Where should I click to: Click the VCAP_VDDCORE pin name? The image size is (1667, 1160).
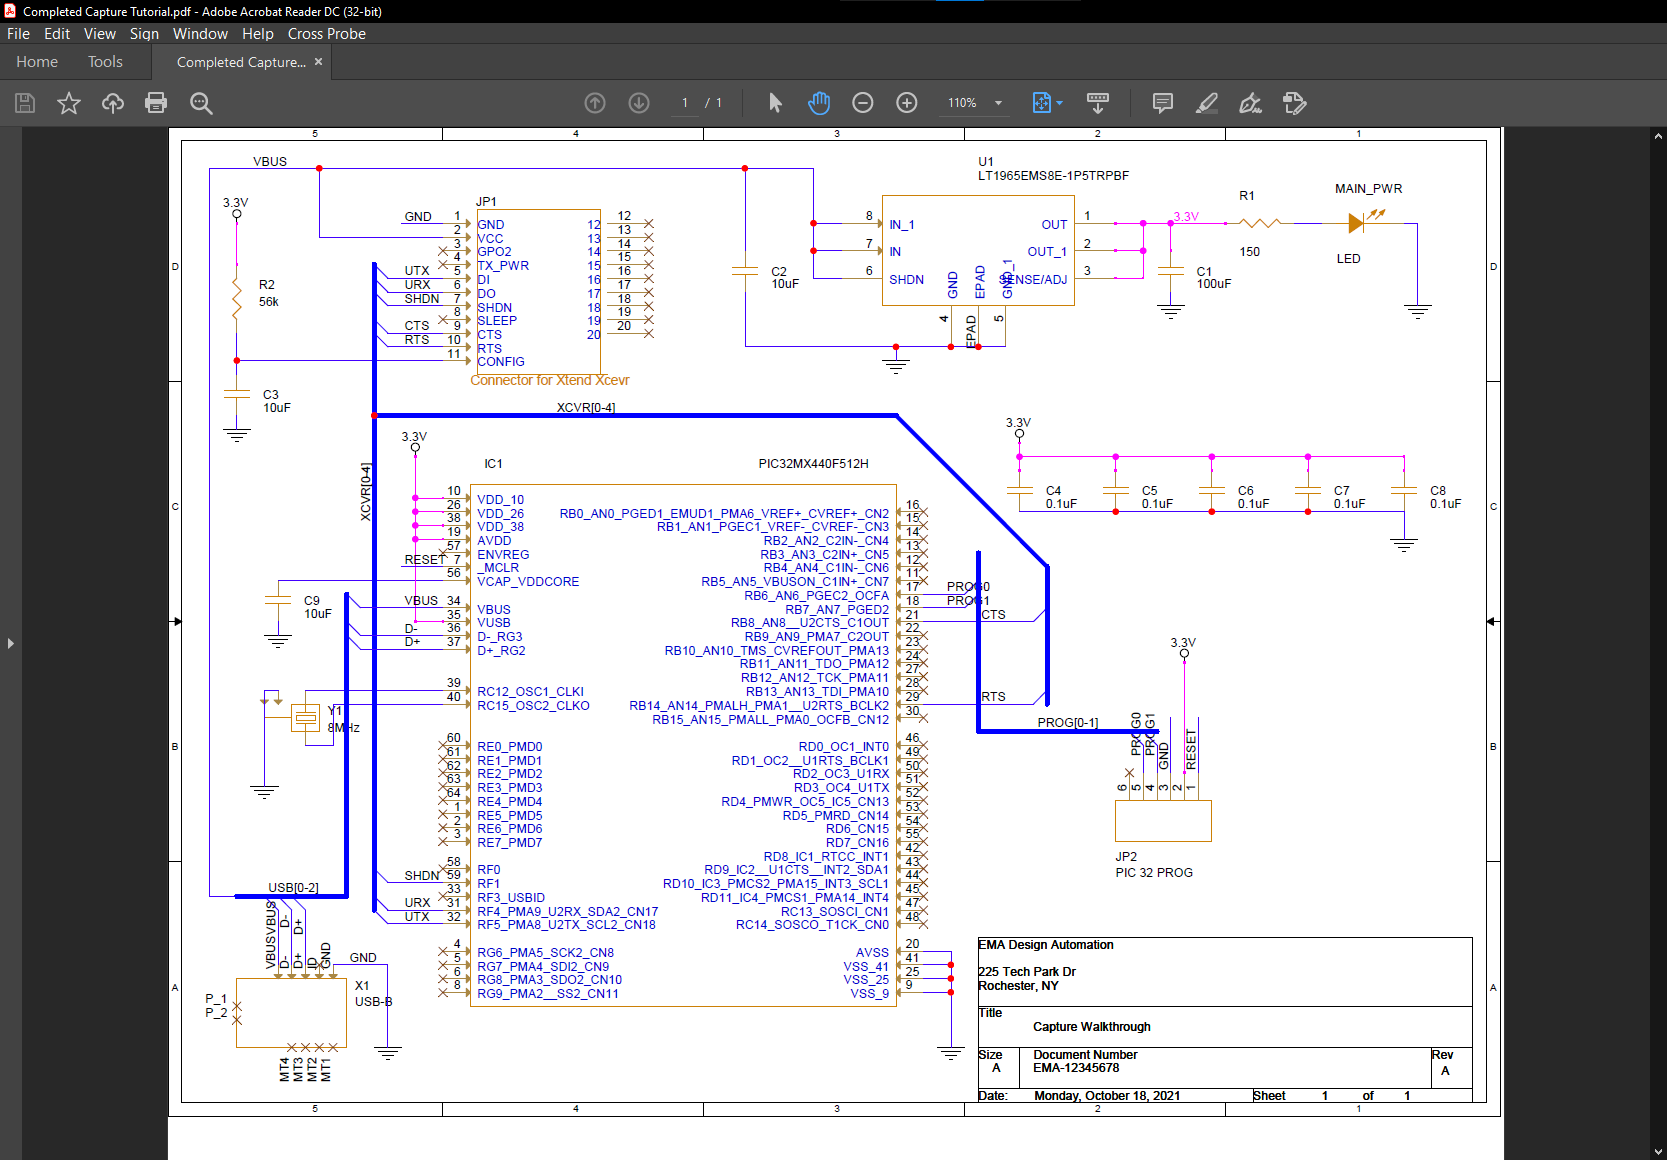pyautogui.click(x=528, y=582)
